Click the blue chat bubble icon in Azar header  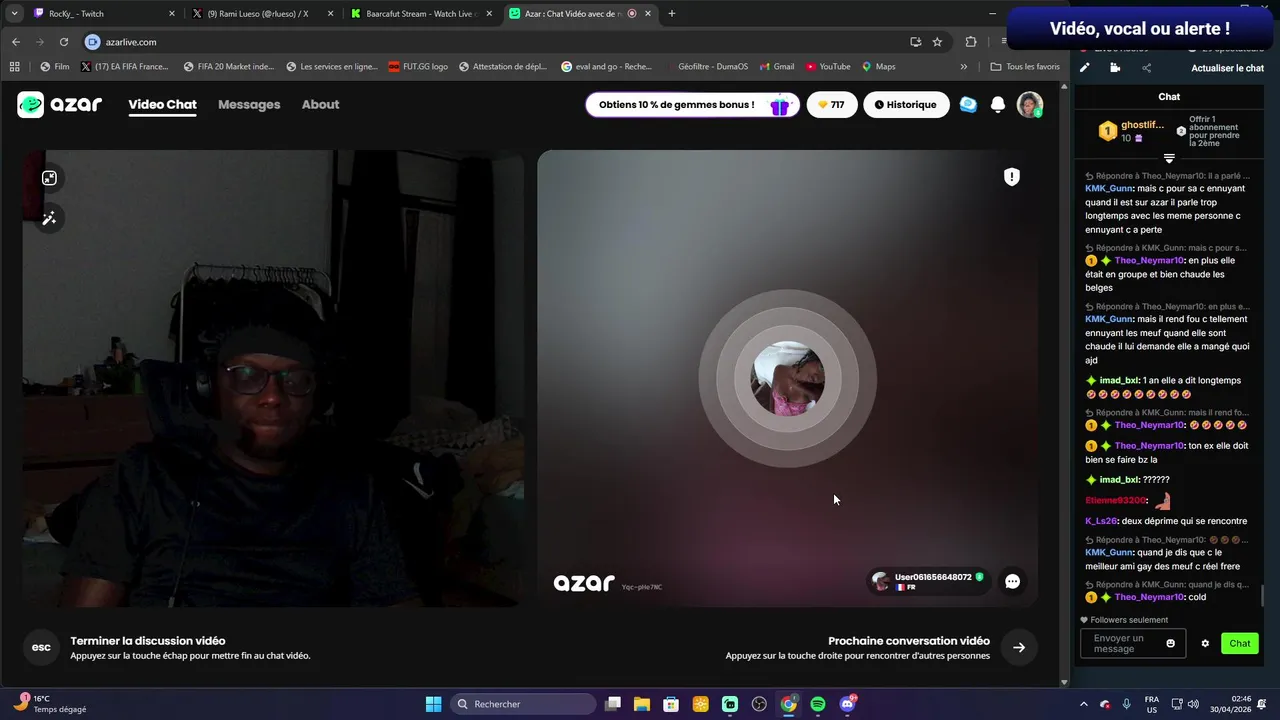pos(968,104)
